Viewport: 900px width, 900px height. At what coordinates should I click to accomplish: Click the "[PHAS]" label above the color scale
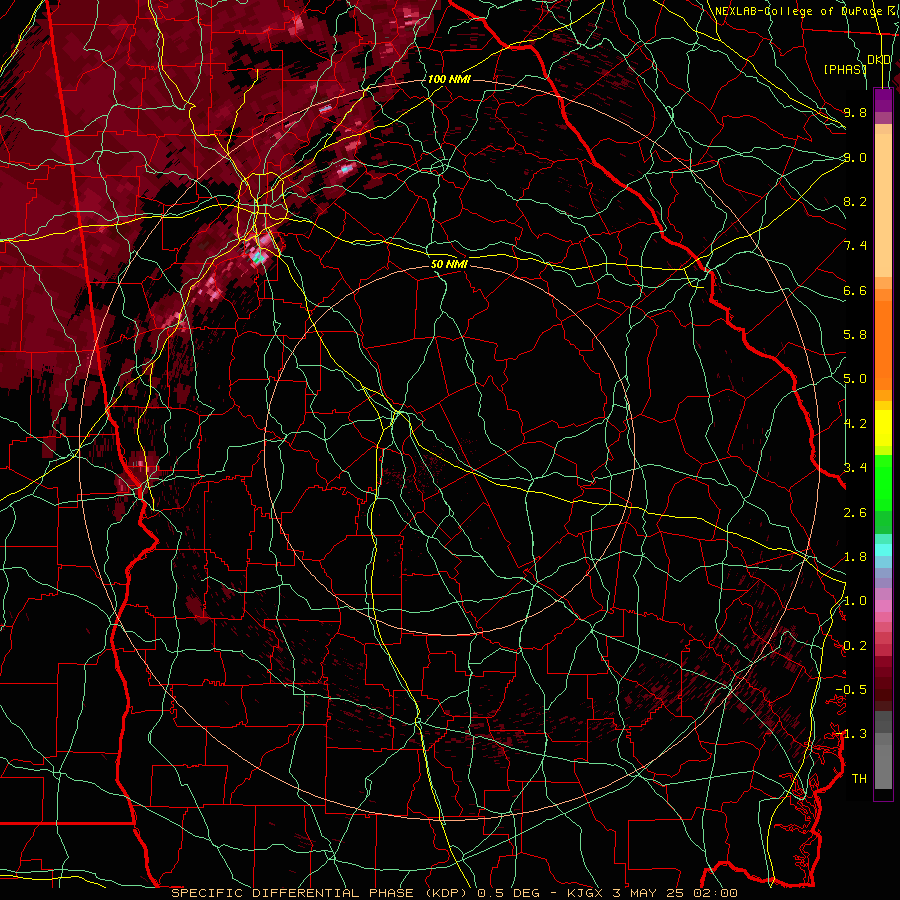(x=845, y=69)
